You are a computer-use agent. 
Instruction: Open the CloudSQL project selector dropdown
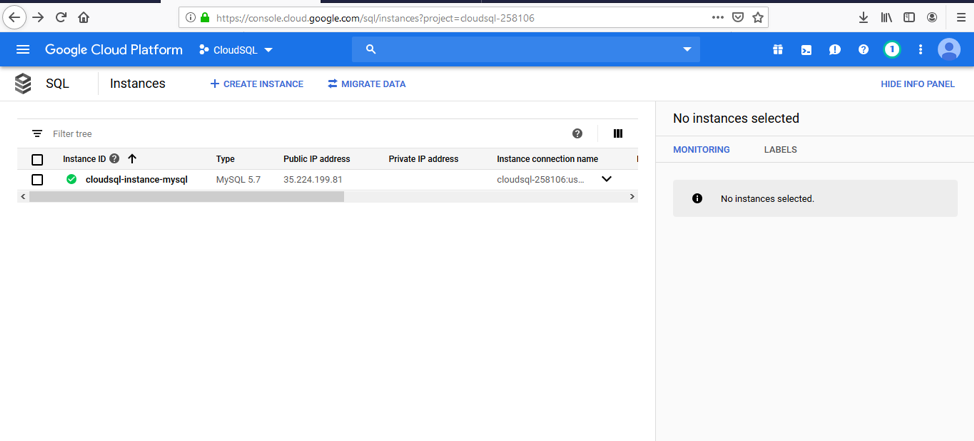pos(236,50)
